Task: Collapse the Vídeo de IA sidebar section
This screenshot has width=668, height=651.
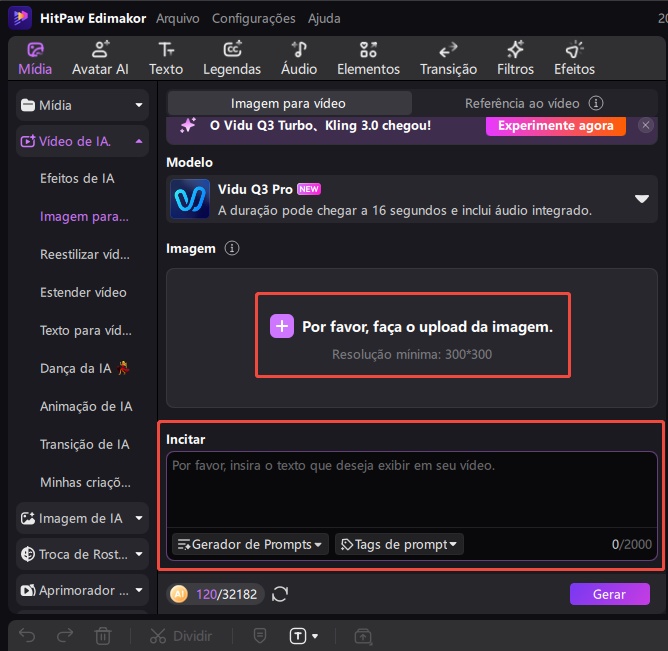Action: [x=138, y=141]
